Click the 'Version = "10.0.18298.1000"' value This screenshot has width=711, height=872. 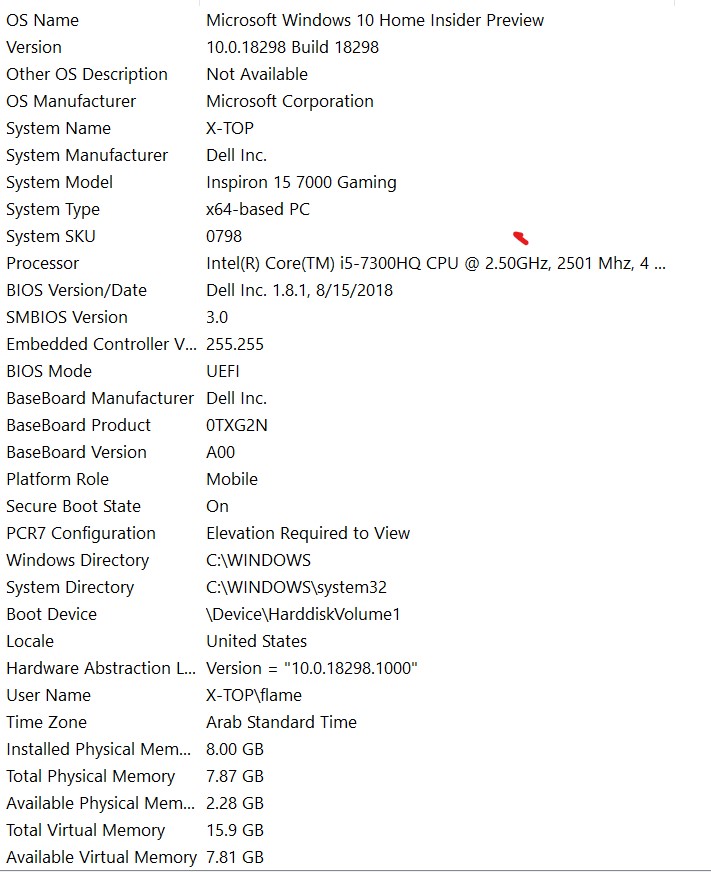(x=312, y=668)
